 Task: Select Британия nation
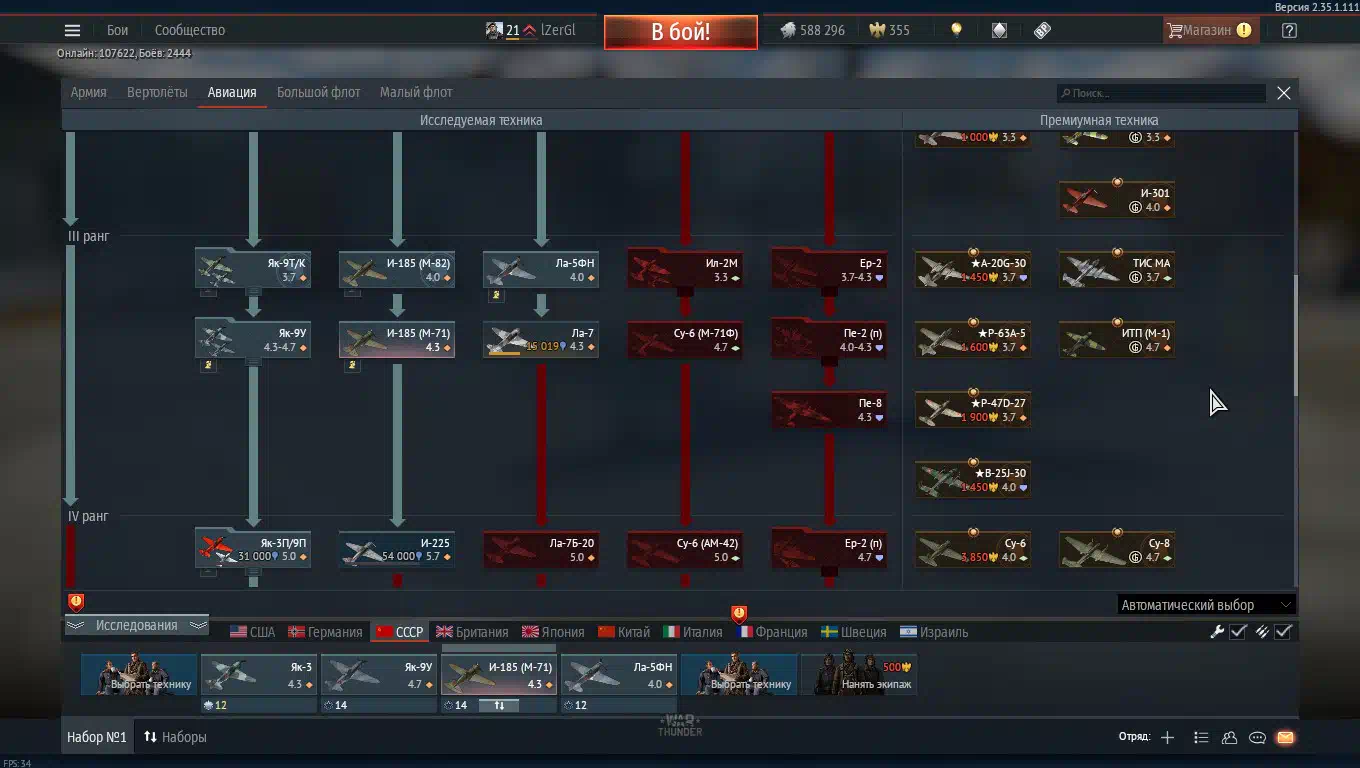tap(472, 632)
